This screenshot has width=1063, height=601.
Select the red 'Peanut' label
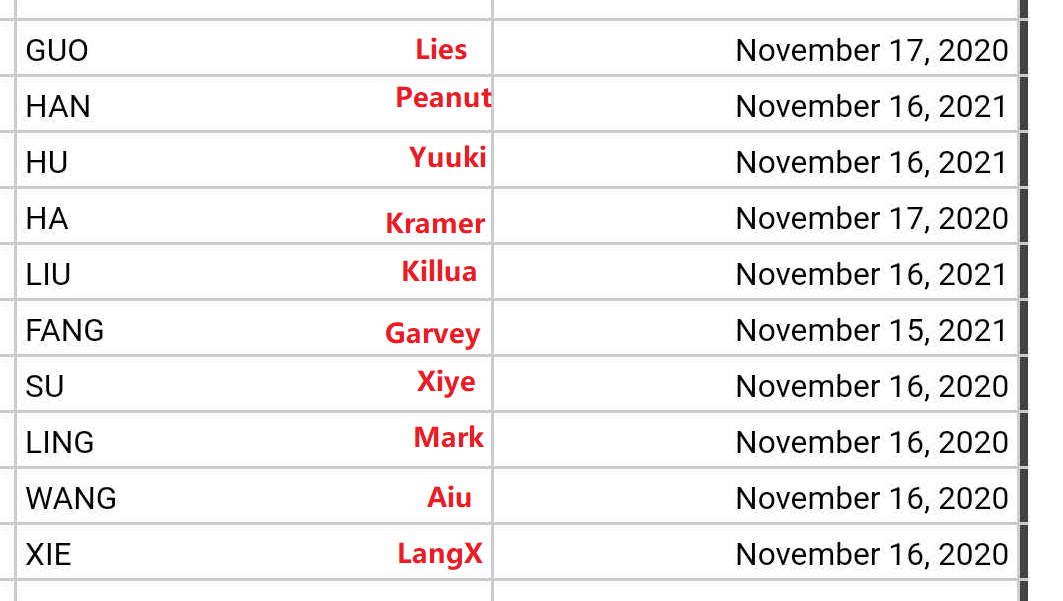coord(443,98)
